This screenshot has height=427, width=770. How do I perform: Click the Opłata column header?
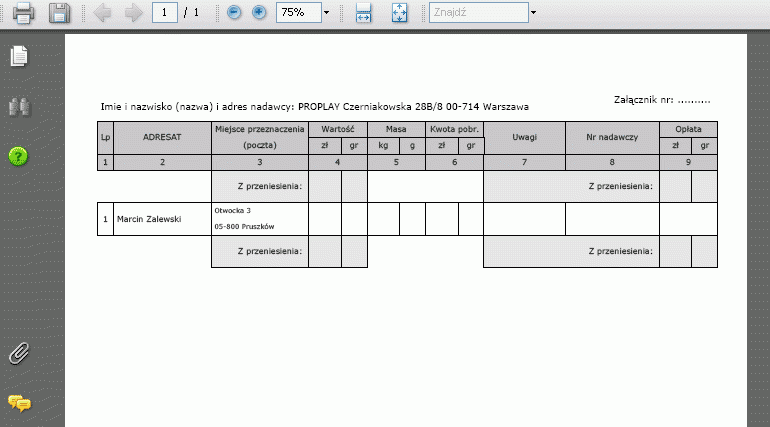tap(688, 130)
